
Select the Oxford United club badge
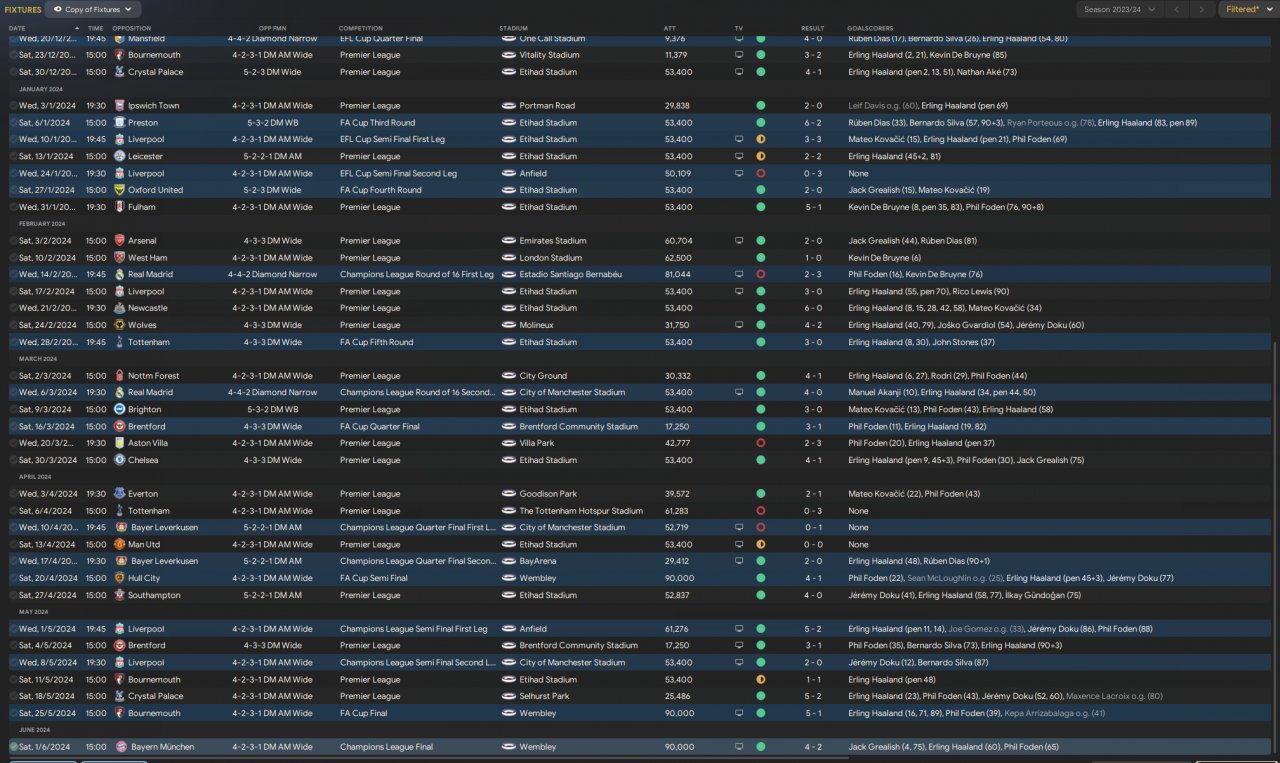(x=119, y=190)
